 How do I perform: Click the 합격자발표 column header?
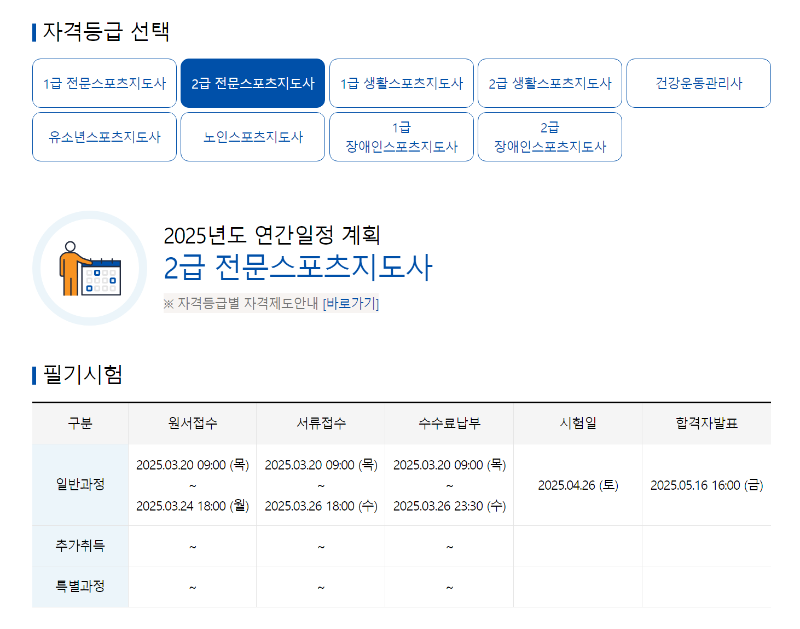pos(707,423)
